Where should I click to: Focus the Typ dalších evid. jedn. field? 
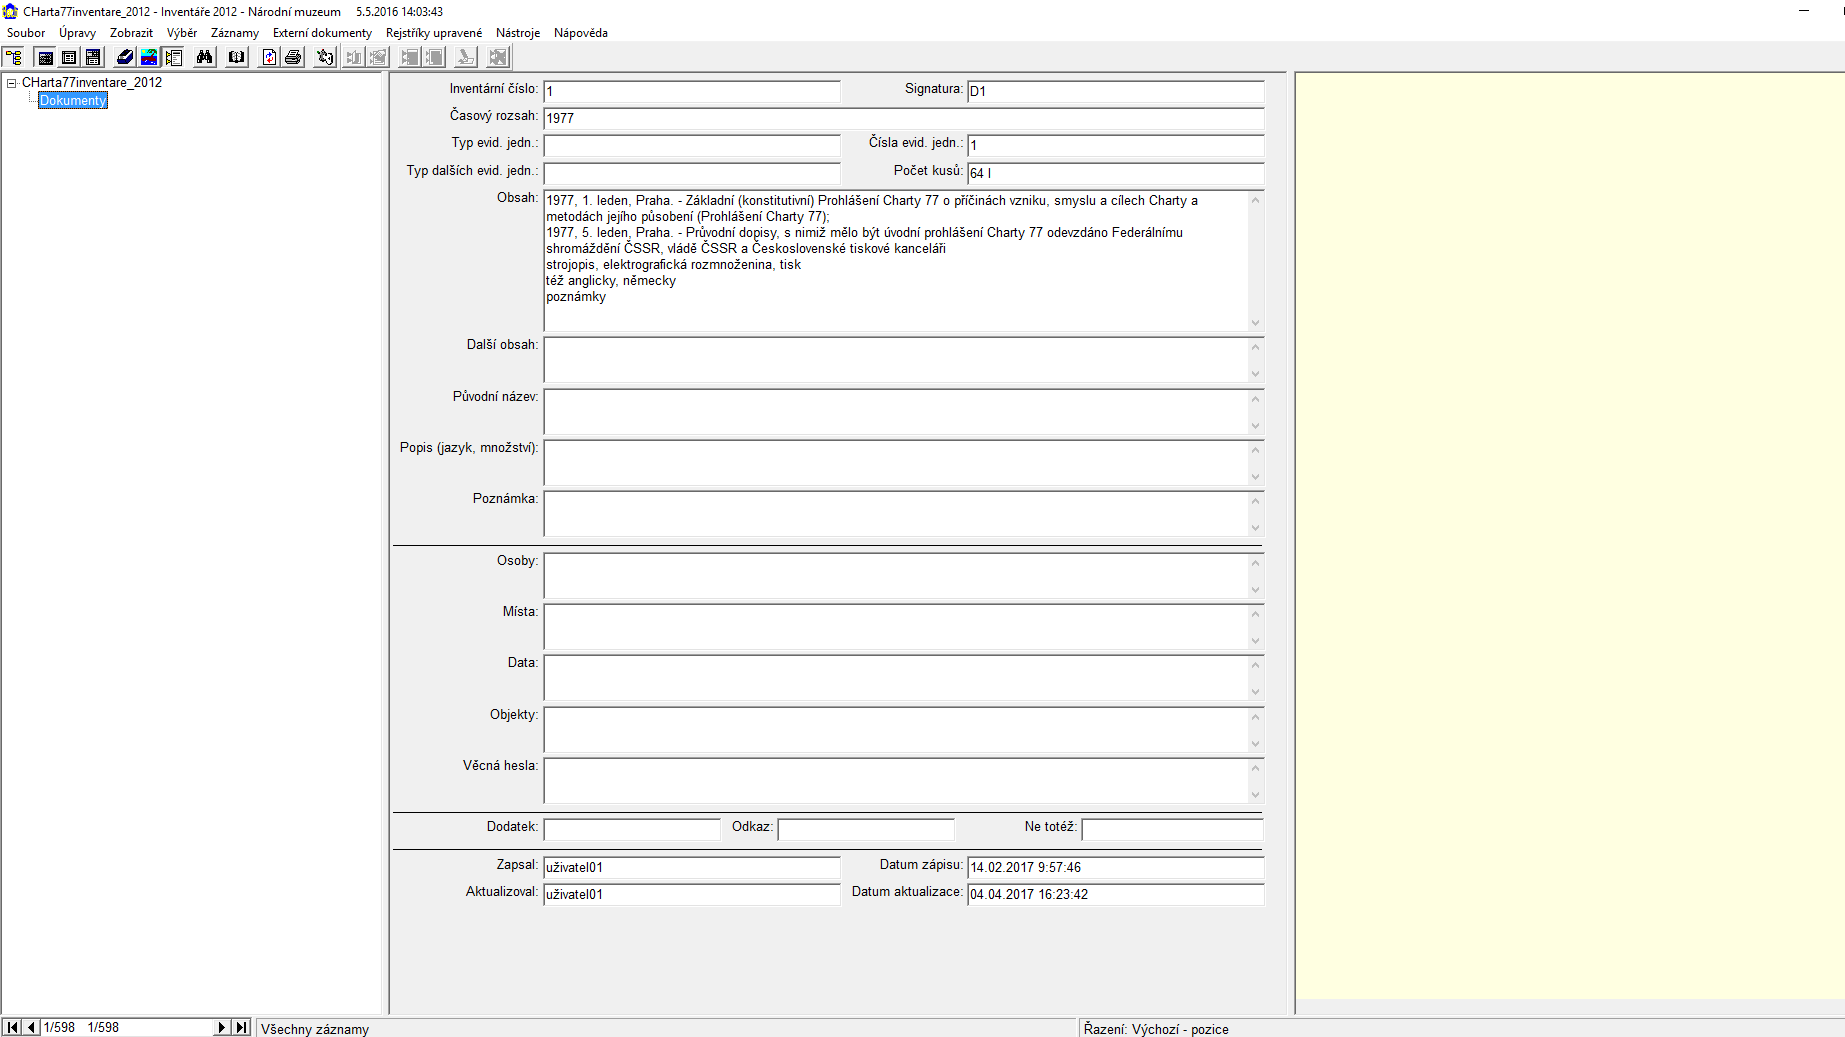(692, 173)
